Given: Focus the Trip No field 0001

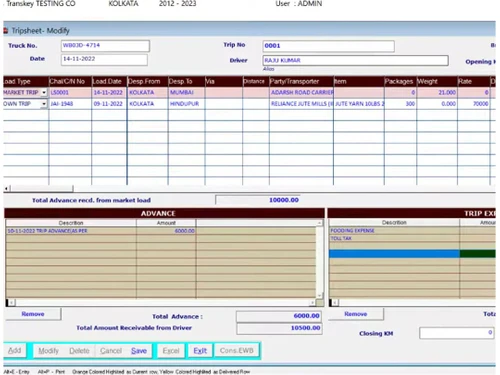Looking at the screenshot, I should pos(329,46).
